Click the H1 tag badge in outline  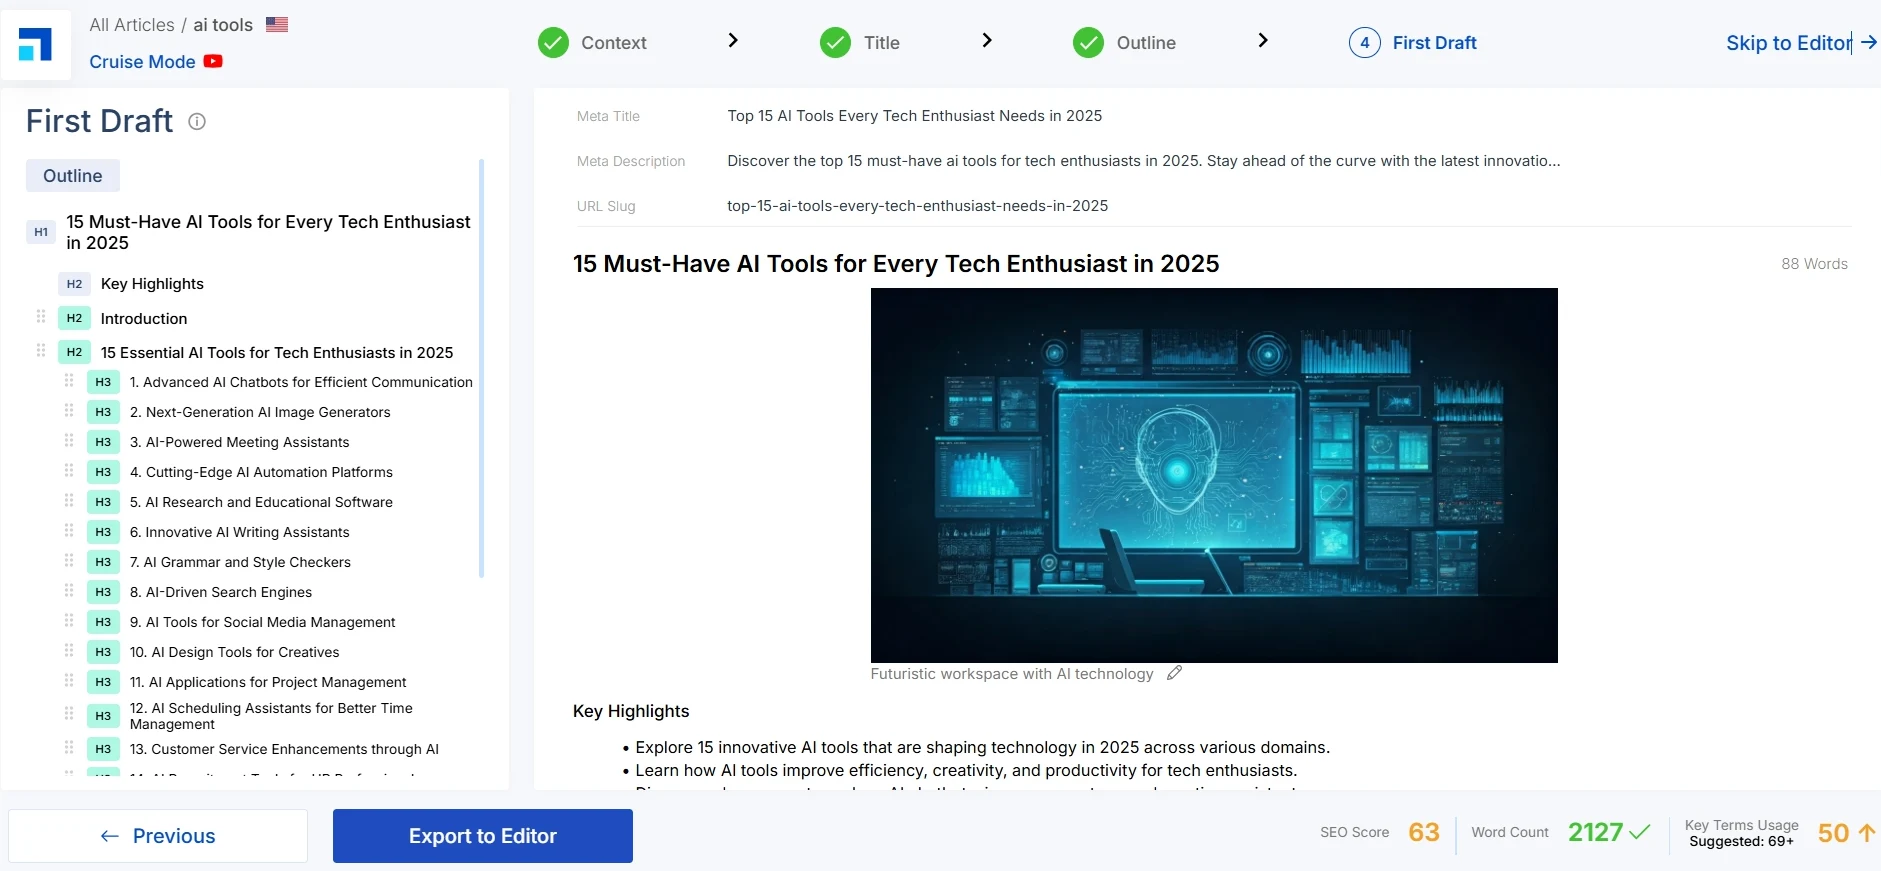[x=41, y=232]
